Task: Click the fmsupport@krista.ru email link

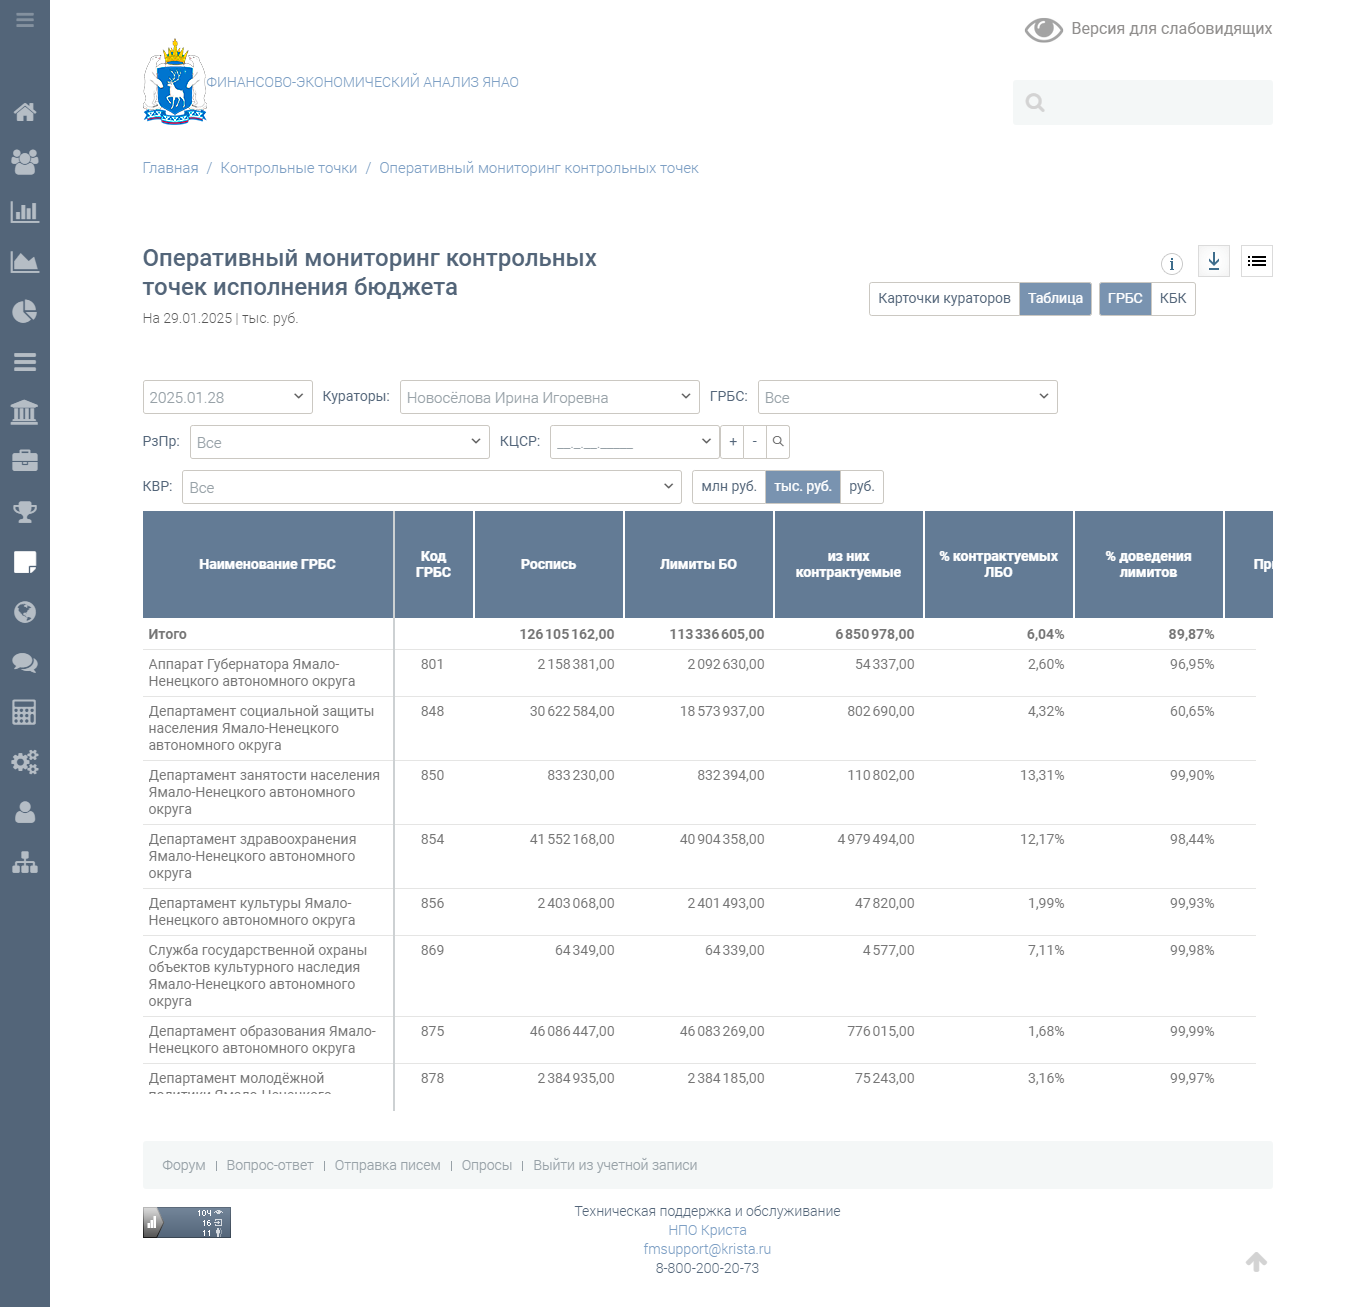Action: point(707,1249)
